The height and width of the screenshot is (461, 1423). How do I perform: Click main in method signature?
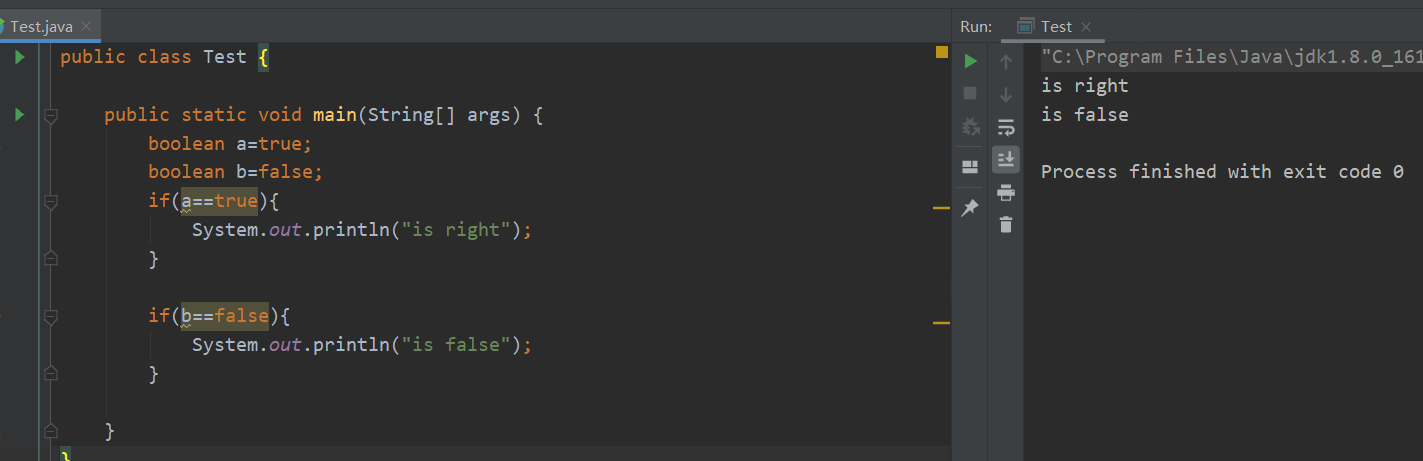click(335, 114)
